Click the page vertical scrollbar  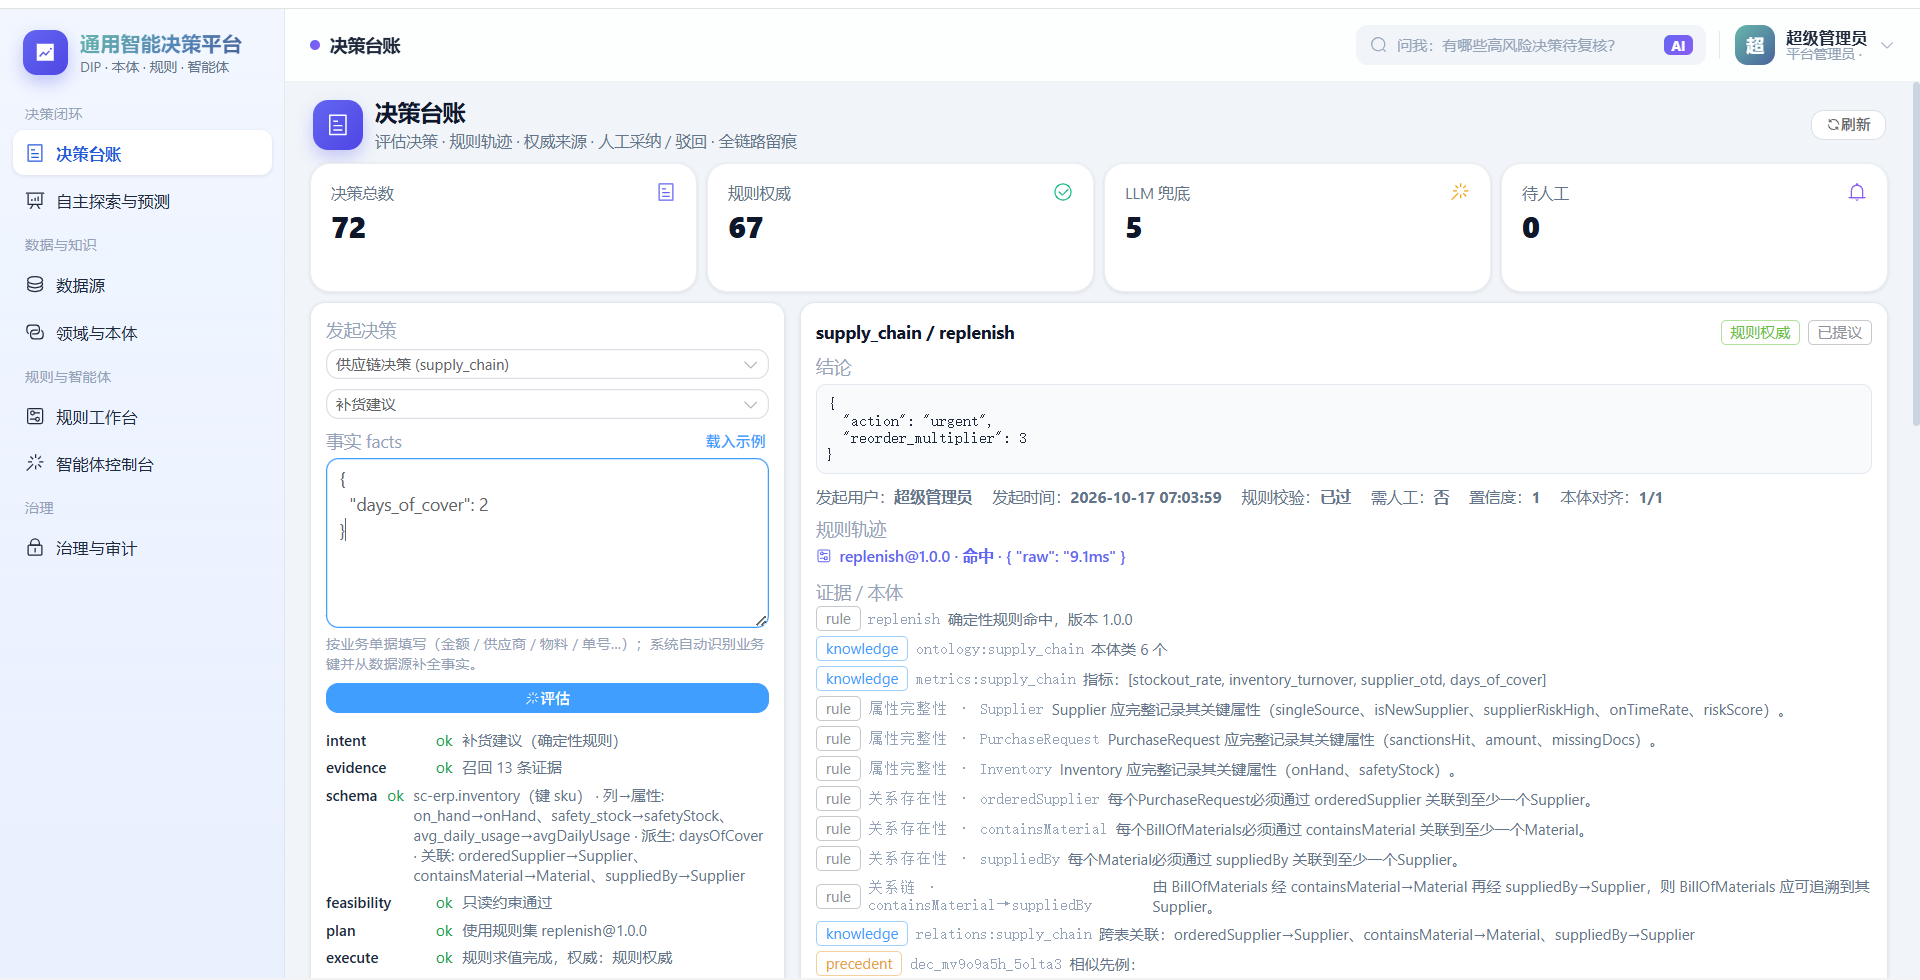click(x=1915, y=255)
